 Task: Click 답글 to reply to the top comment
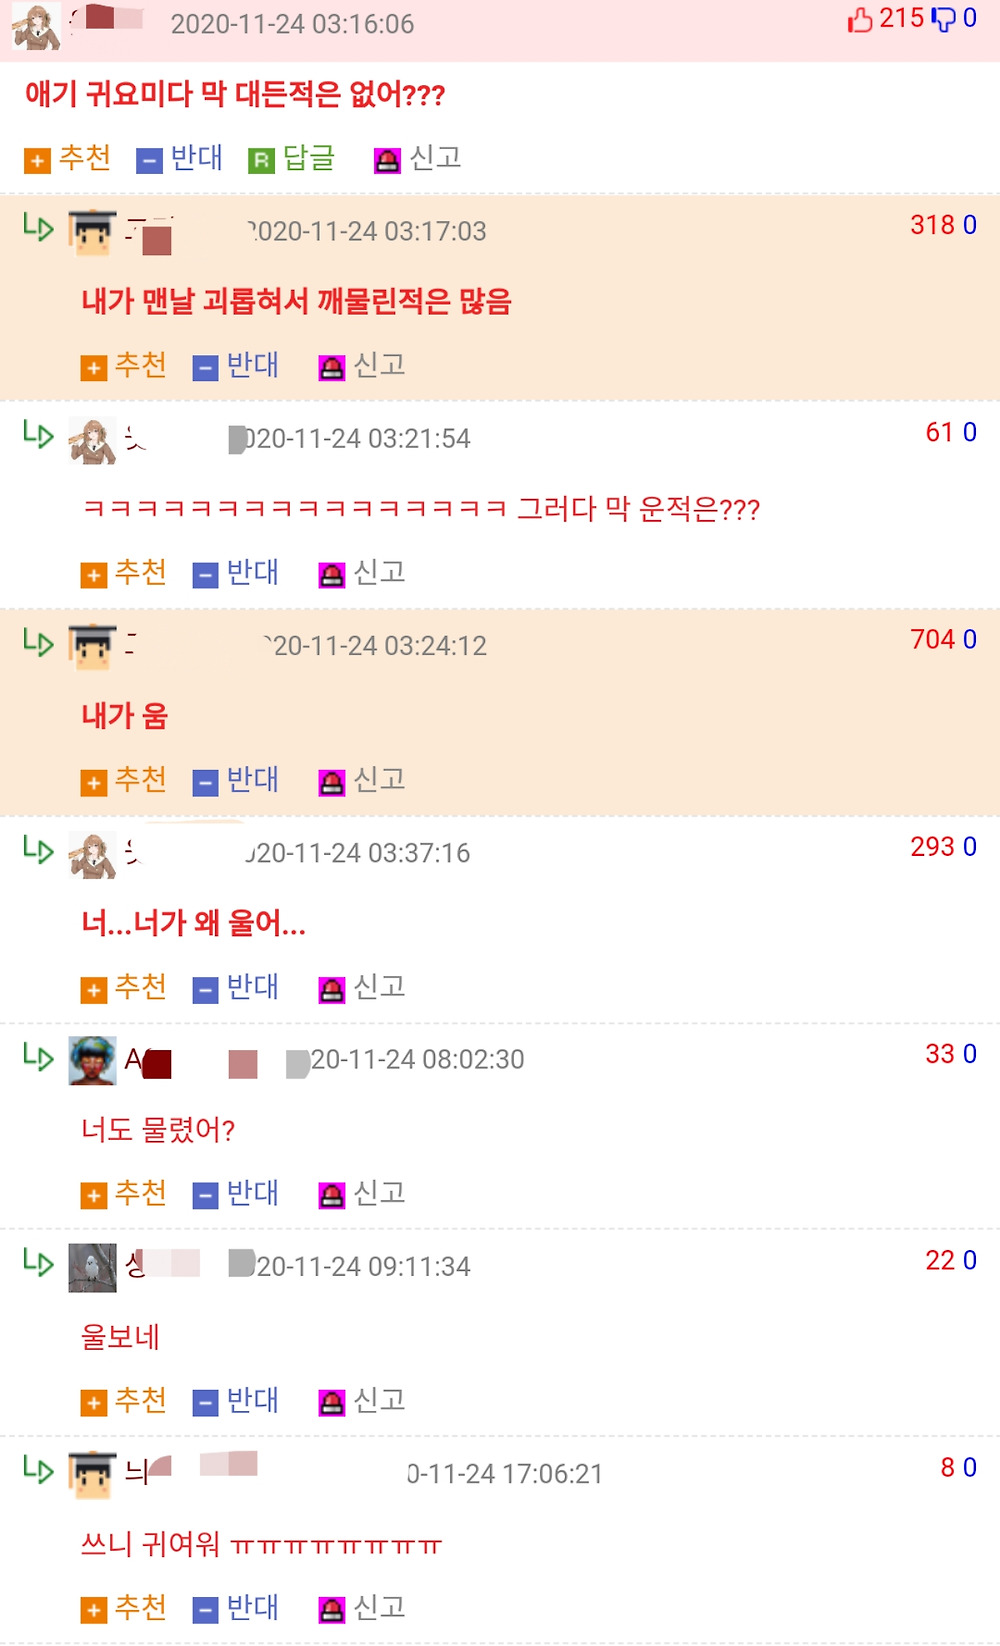click(x=292, y=159)
